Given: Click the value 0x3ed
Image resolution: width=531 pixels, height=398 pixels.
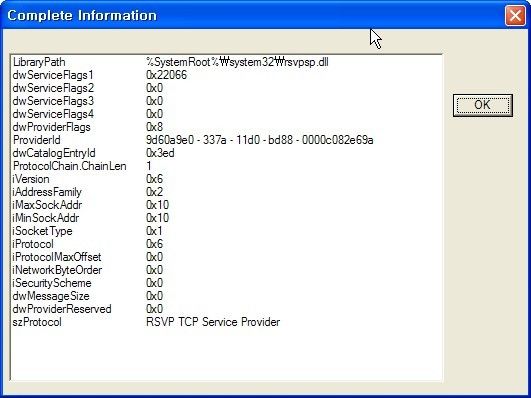Looking at the screenshot, I should tap(160, 153).
